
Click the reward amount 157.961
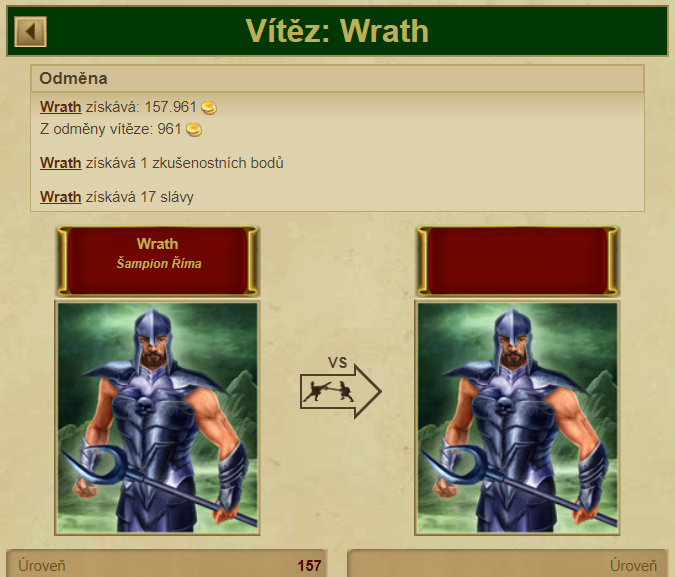pos(170,107)
